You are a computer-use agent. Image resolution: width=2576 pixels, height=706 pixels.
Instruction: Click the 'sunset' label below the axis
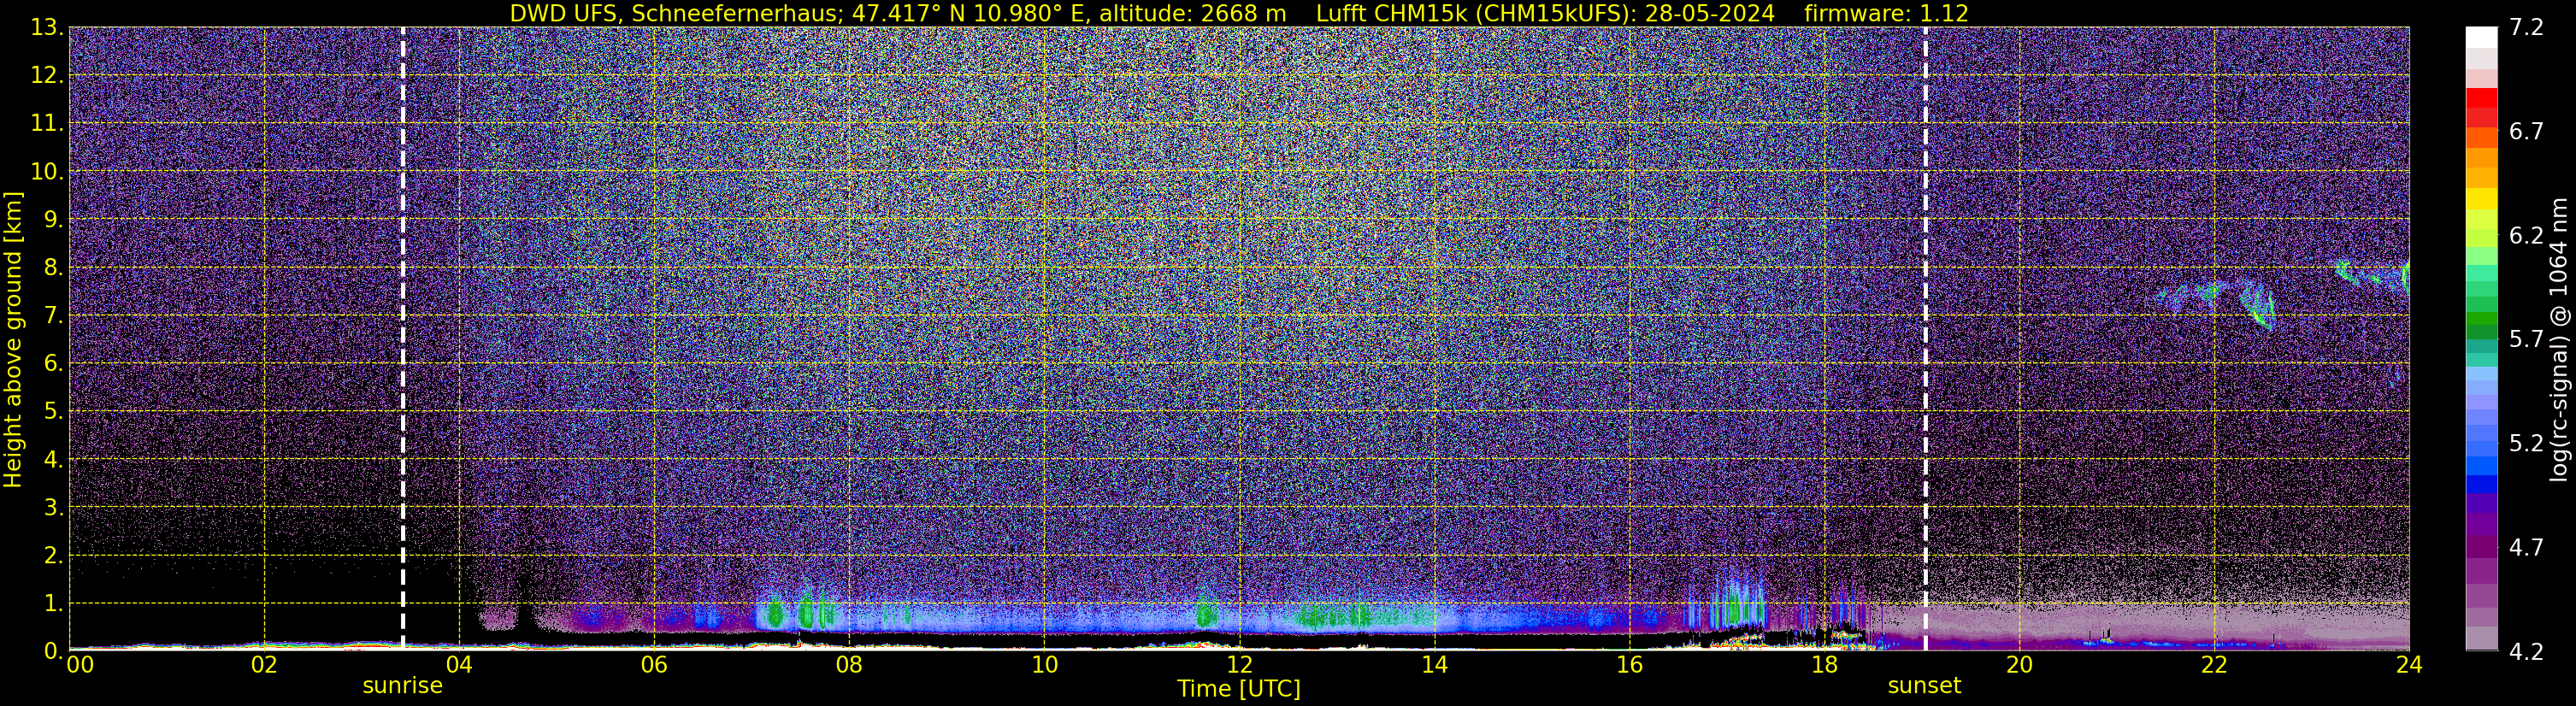tap(1924, 686)
